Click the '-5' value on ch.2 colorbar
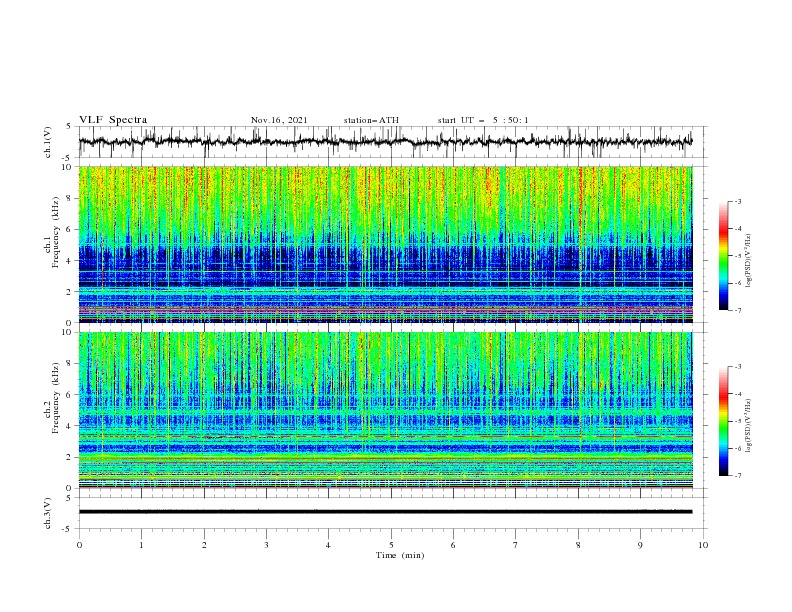792x612 pixels. [x=738, y=421]
